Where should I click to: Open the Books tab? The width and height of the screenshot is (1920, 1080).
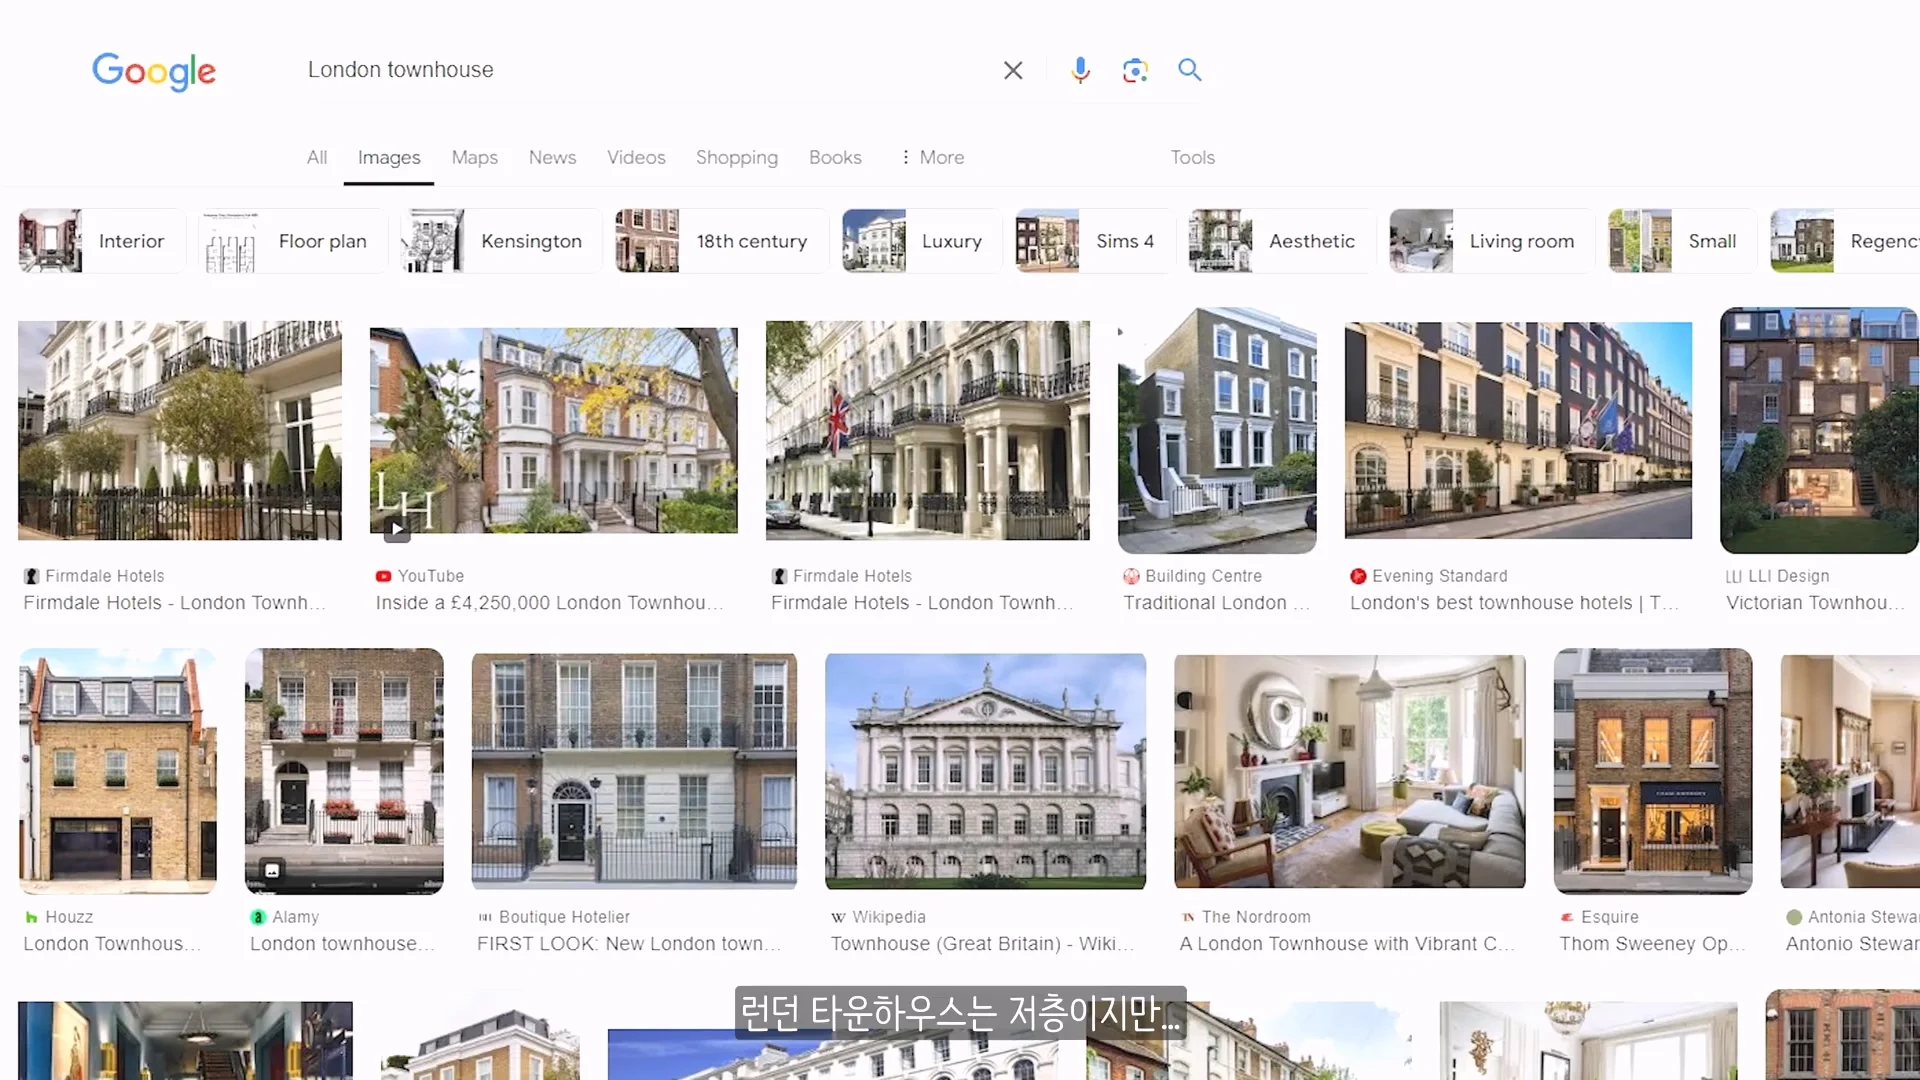(x=835, y=157)
